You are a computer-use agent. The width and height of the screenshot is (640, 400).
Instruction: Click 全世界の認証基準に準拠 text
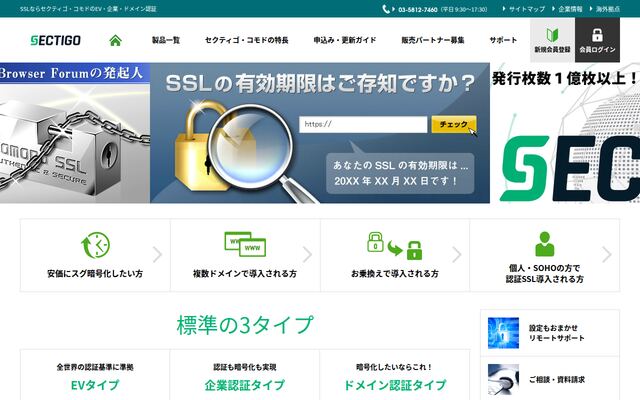pos(95,367)
